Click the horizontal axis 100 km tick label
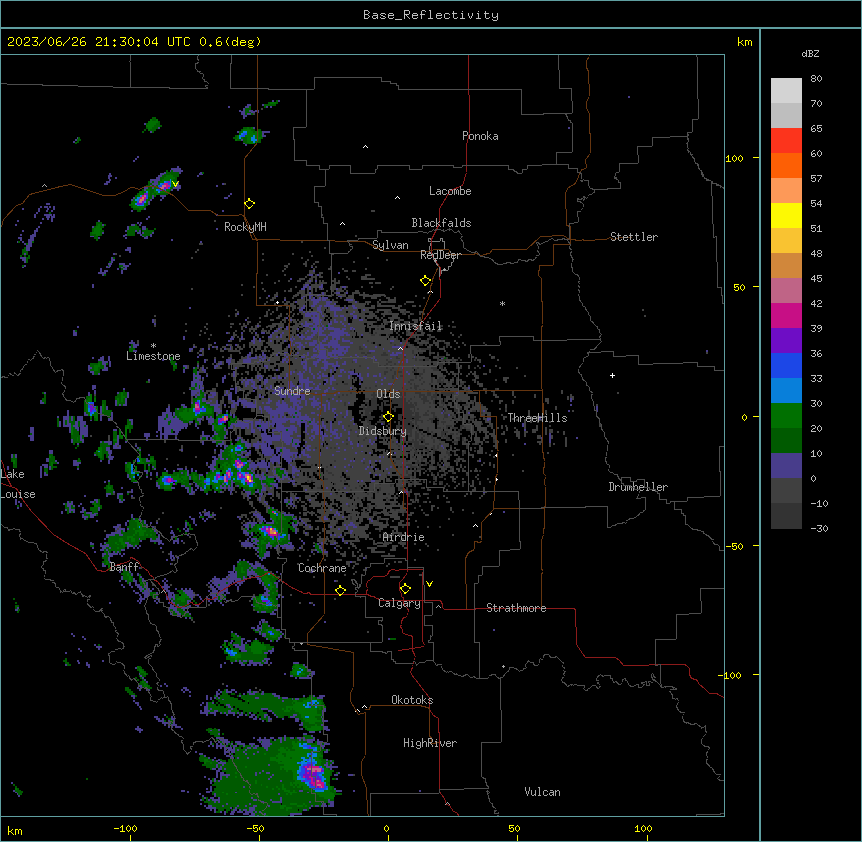Viewport: 862px width, 842px height. [643, 828]
